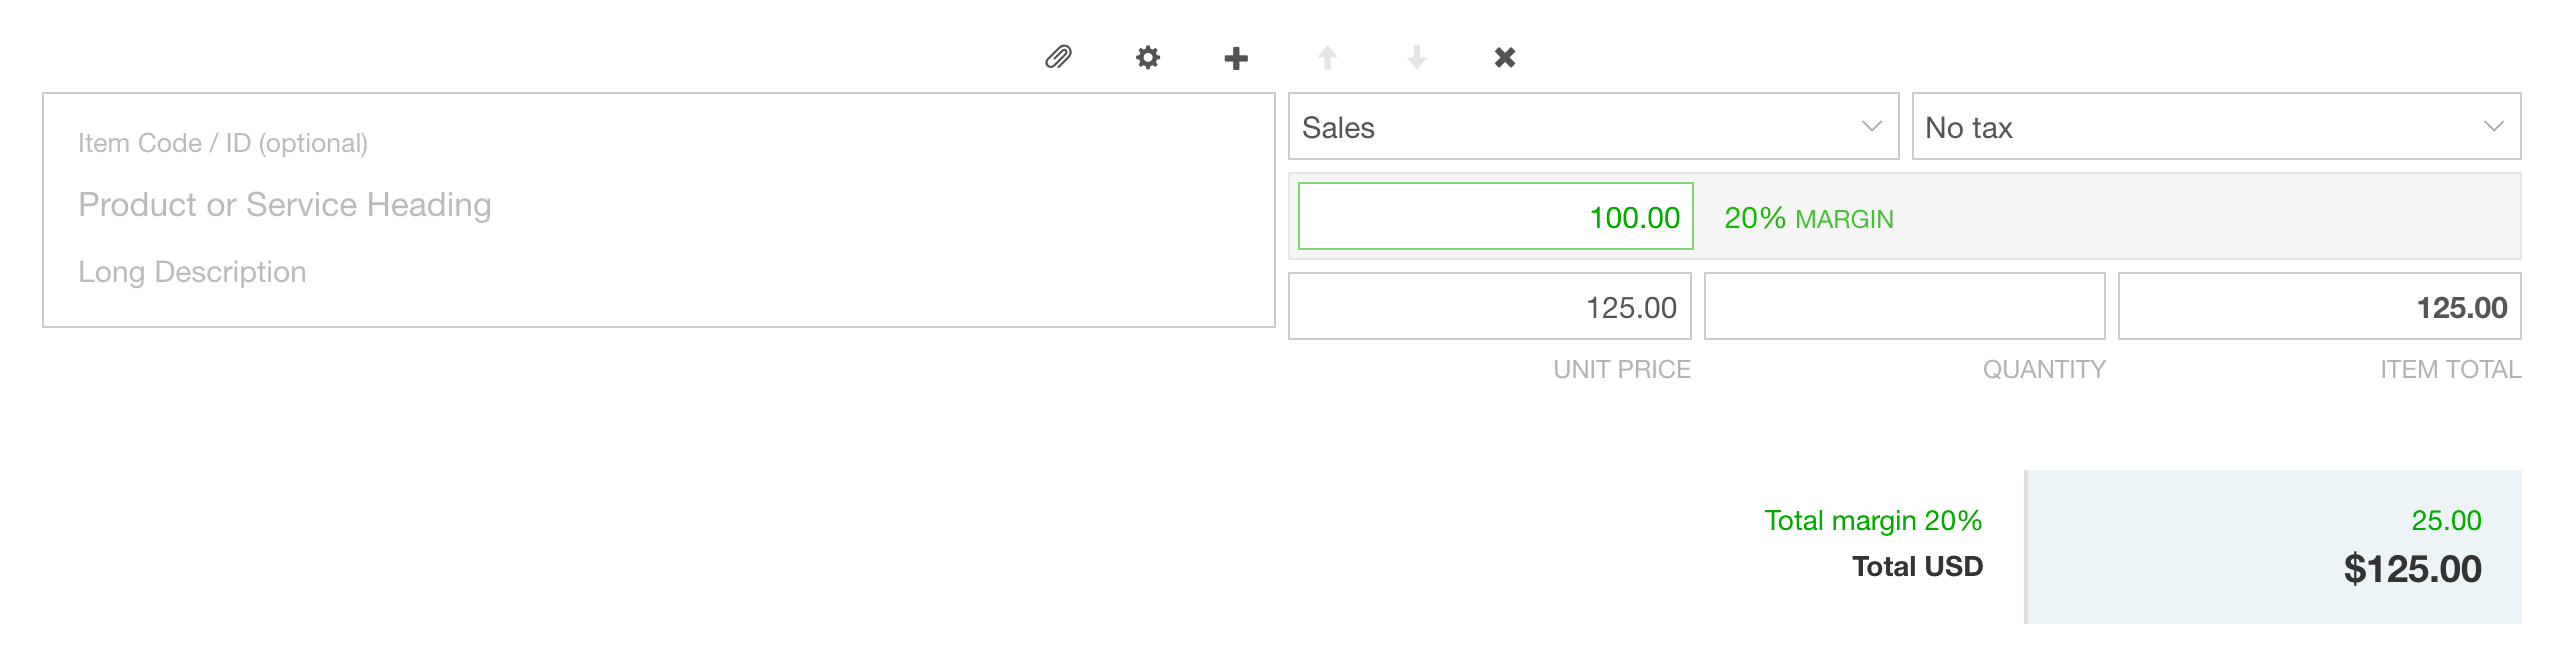Click the Total margin 20% text
The width and height of the screenshot is (2564, 669).
1873,521
